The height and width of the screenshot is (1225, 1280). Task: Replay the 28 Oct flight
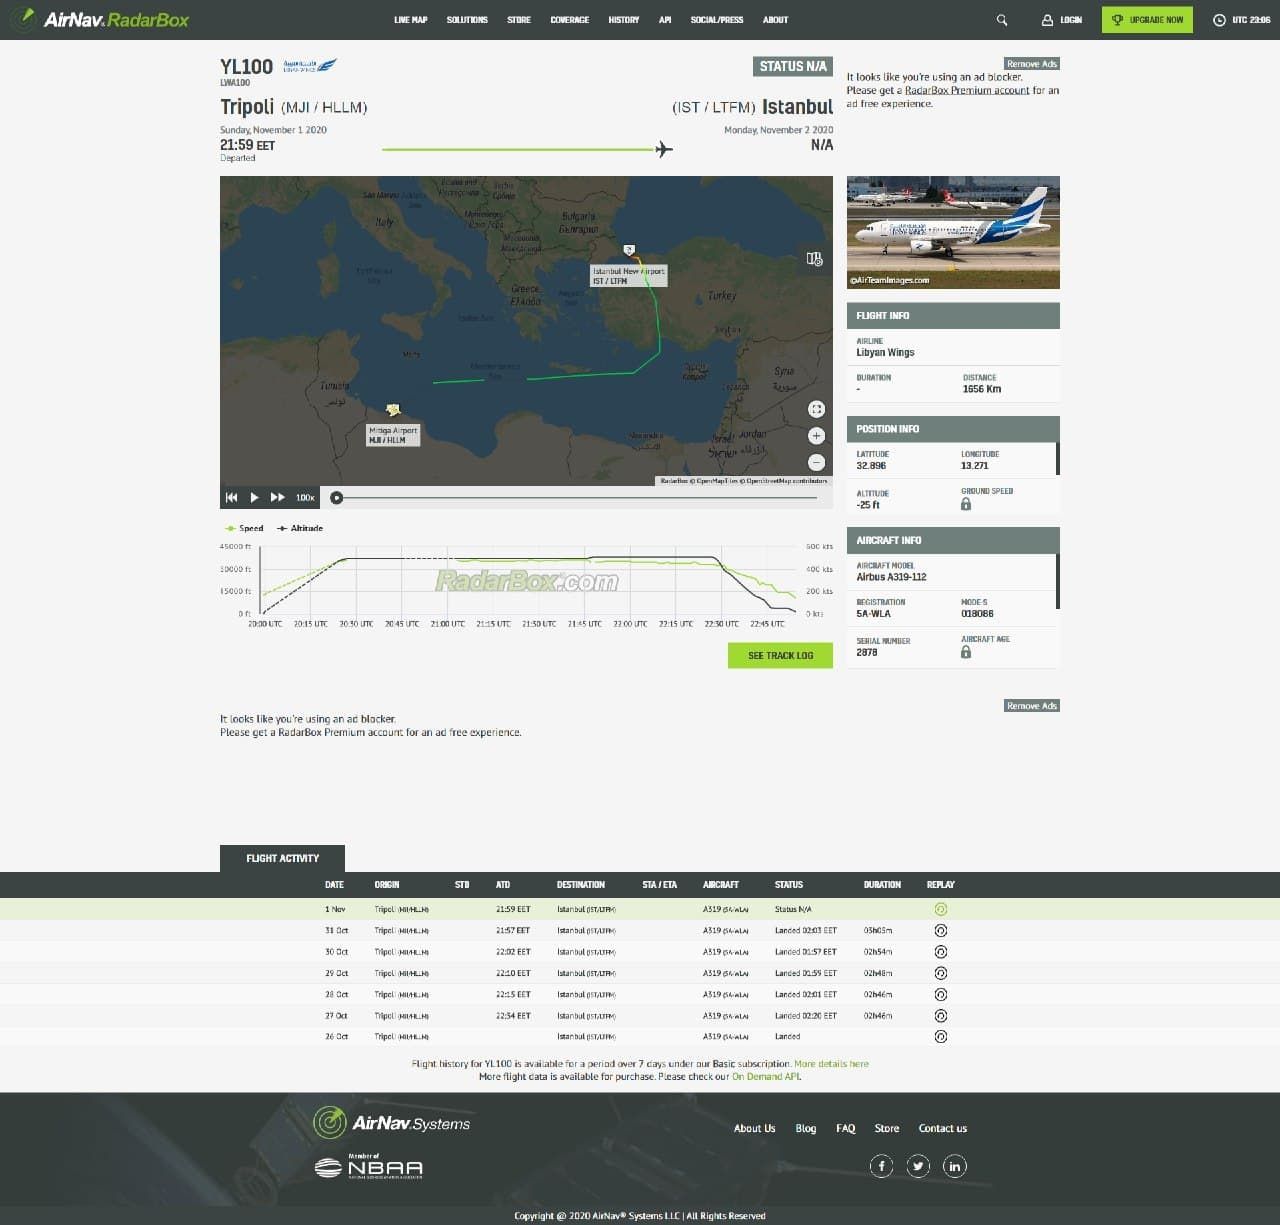click(940, 994)
